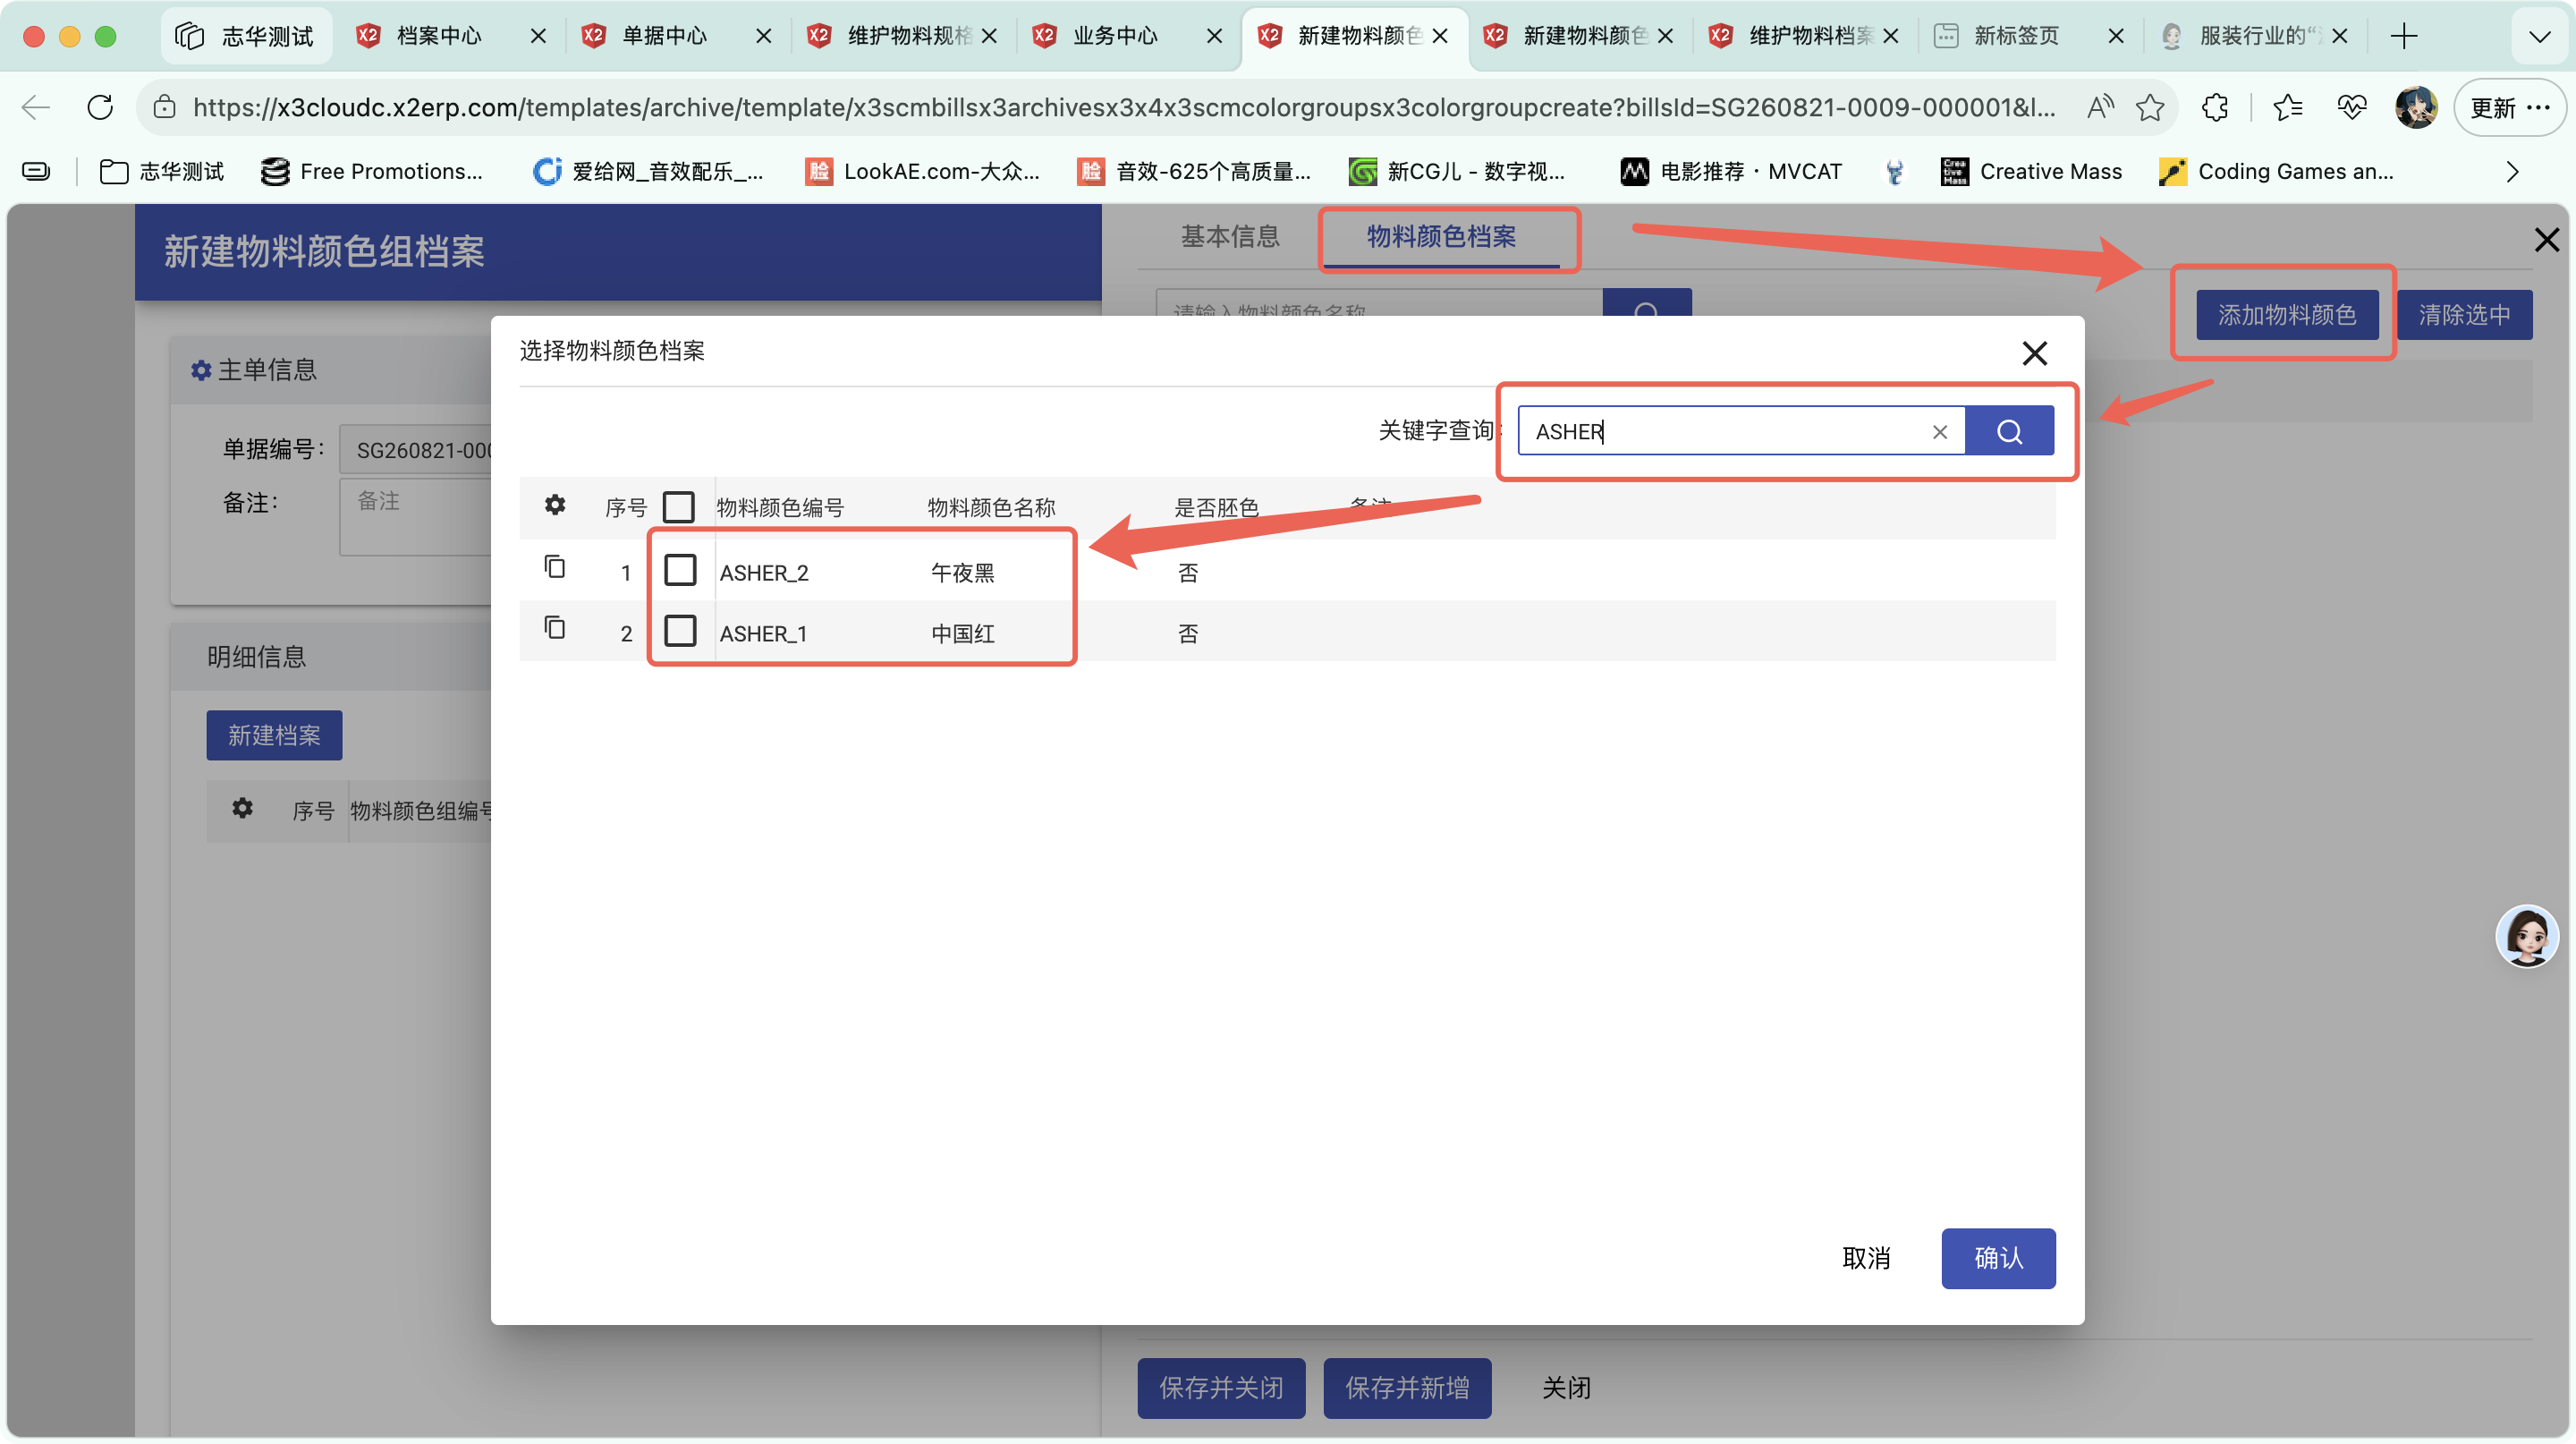2576x1444 pixels.
Task: Switch to 基本信息 tab
Action: point(1230,237)
